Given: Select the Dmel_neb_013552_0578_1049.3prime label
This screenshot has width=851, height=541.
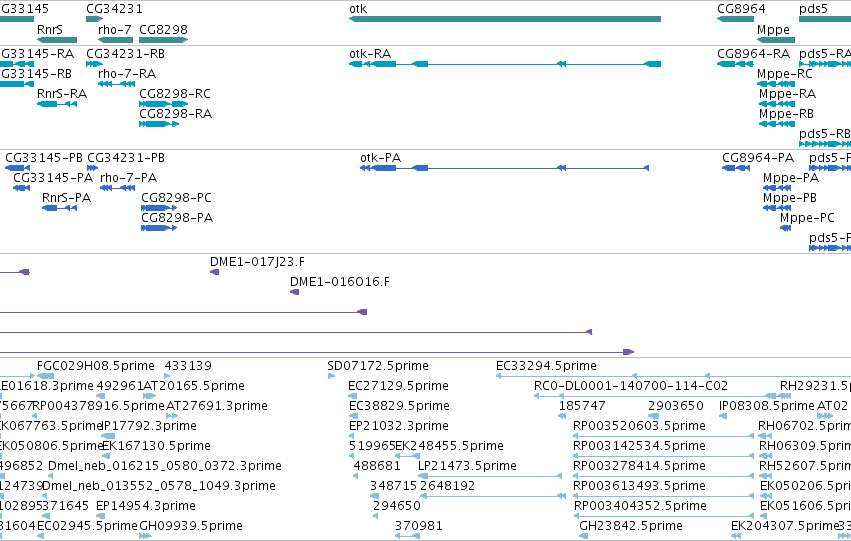Looking at the screenshot, I should point(159,487).
